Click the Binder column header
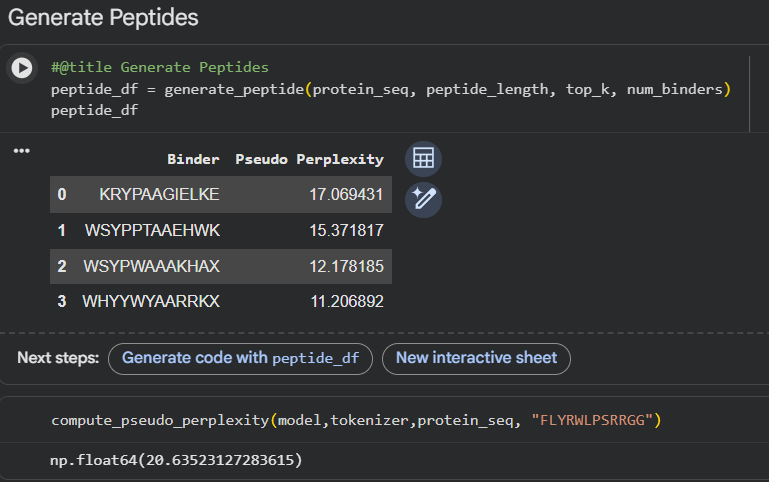 (193, 159)
